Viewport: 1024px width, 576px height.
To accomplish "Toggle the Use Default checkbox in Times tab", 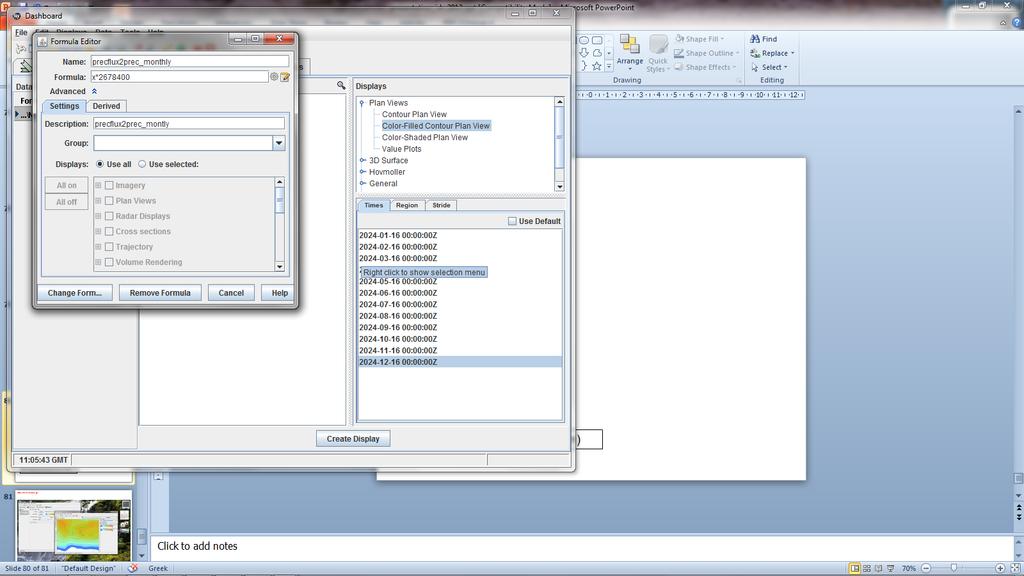I will (512, 221).
